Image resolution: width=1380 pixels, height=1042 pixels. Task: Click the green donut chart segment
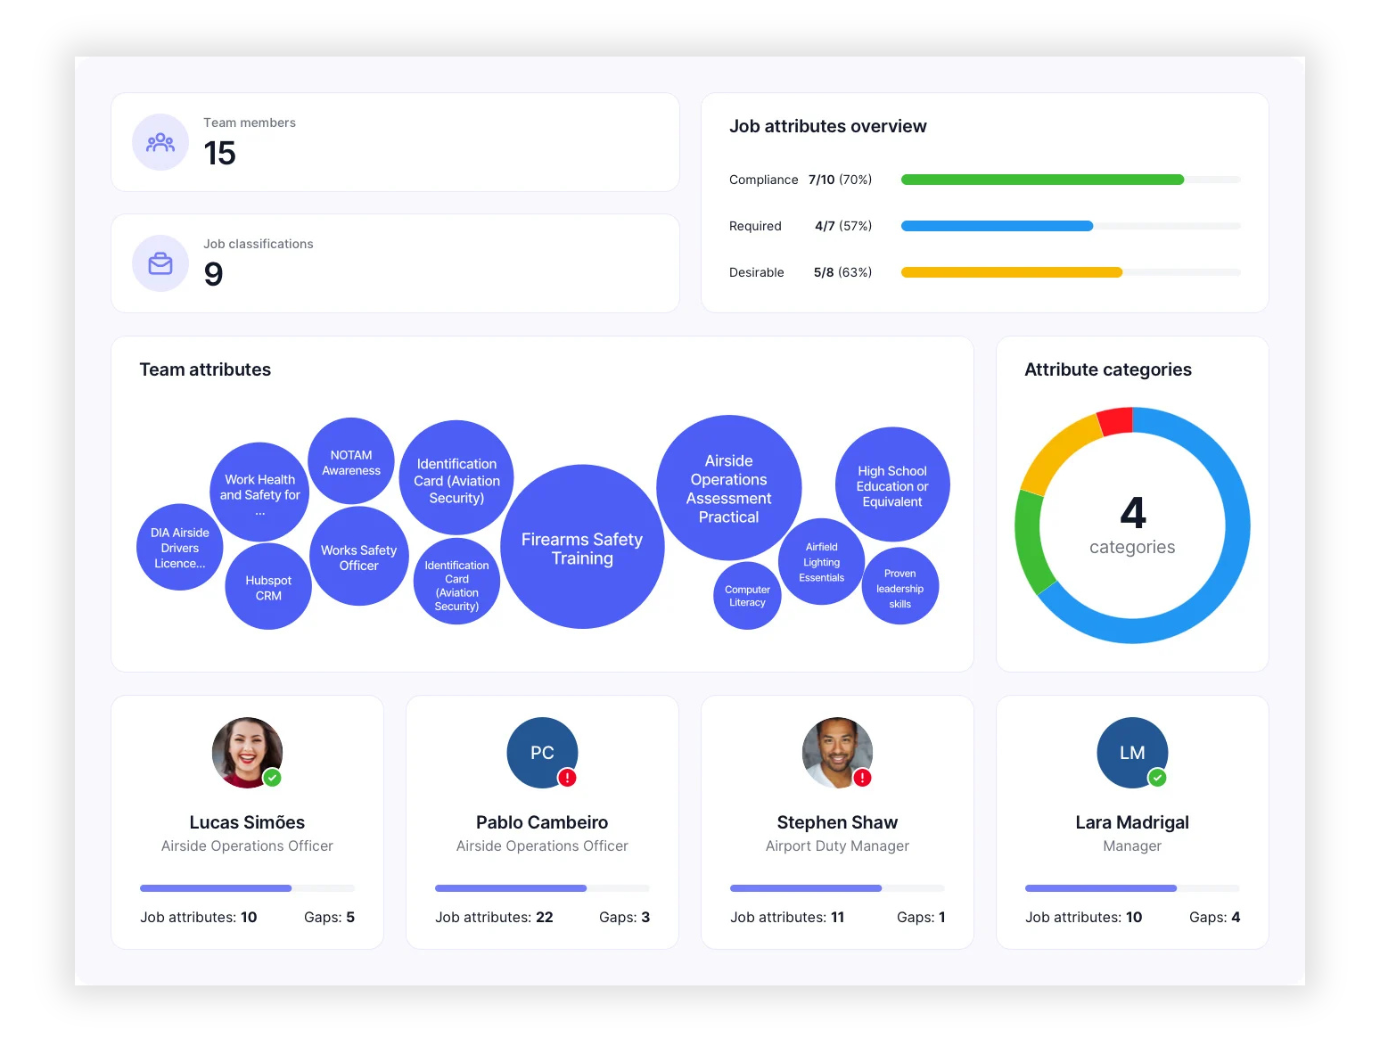coord(1033,541)
